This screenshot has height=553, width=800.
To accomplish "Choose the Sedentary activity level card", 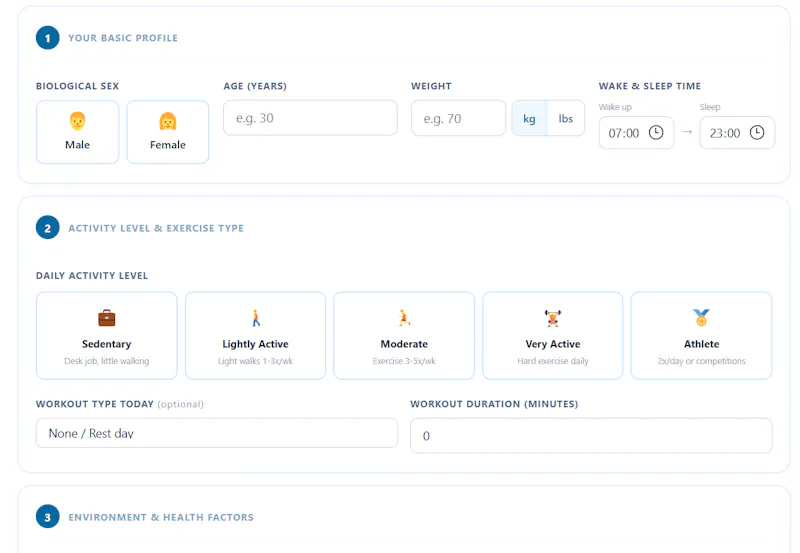I will 107,336.
